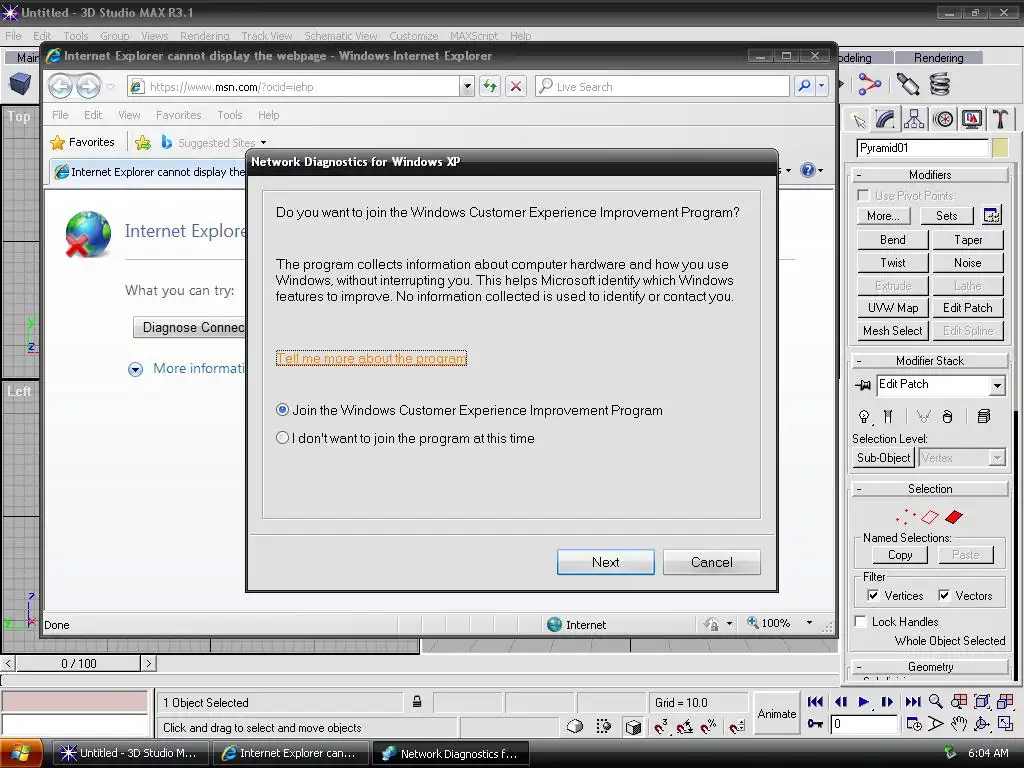Toggle the Pin Stack pushpin icon

point(863,385)
